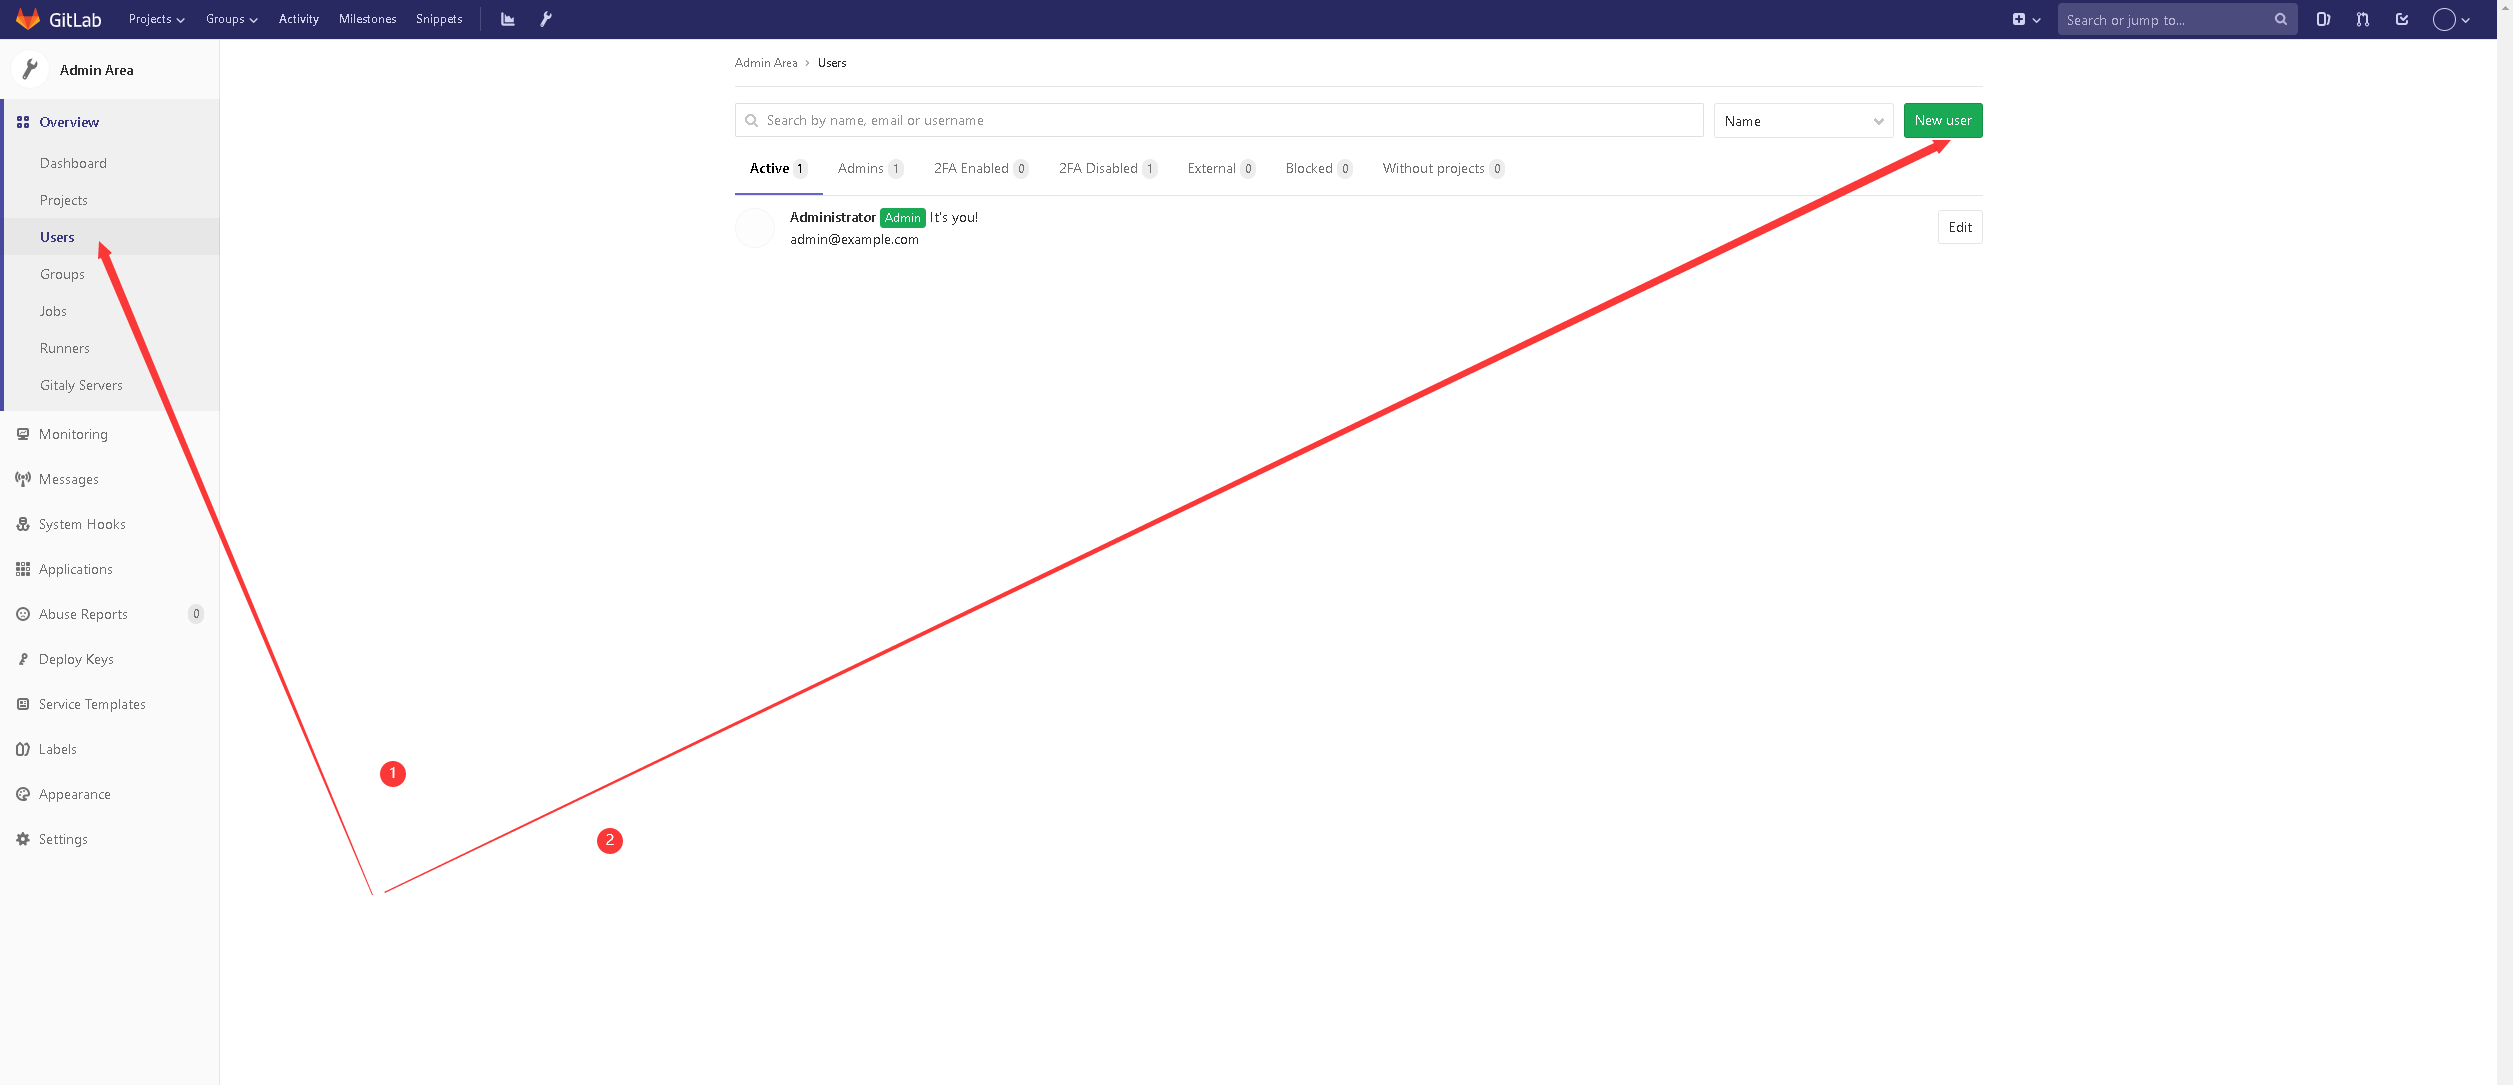This screenshot has height=1085, width=2513.
Task: Open the todos checkmark icon
Action: 2402,19
